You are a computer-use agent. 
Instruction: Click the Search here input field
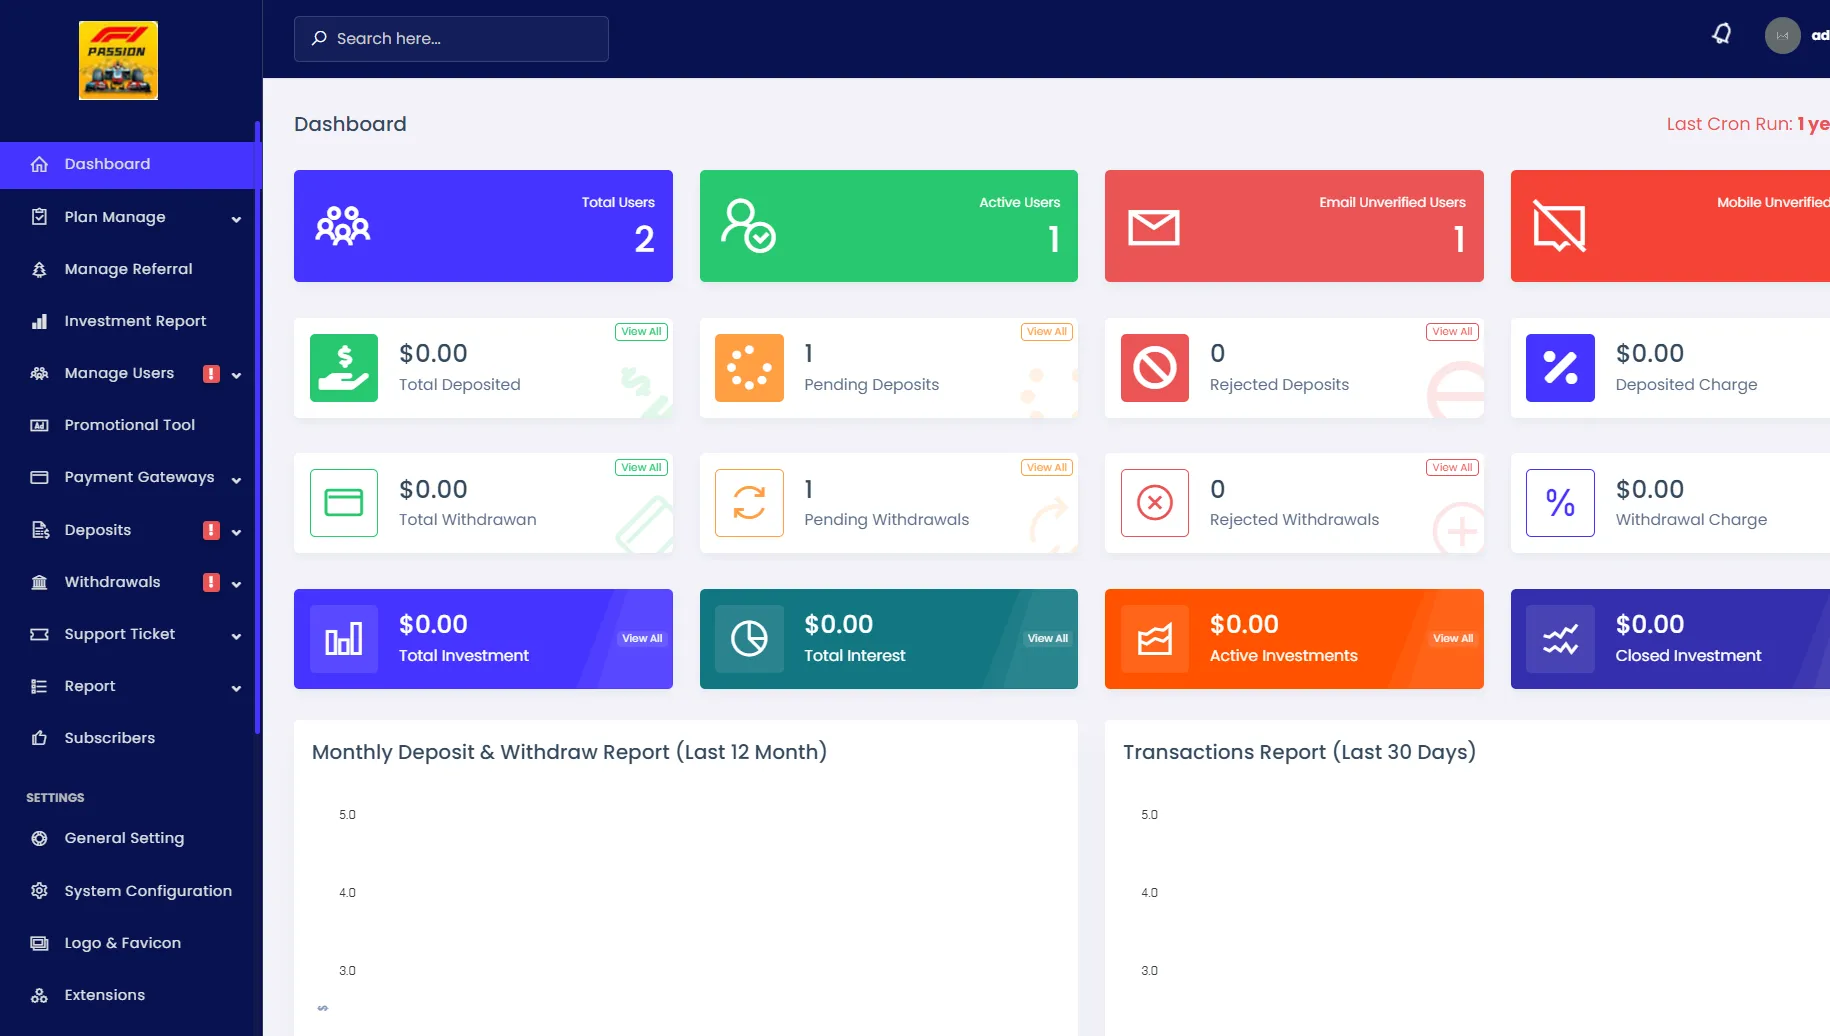tap(451, 39)
